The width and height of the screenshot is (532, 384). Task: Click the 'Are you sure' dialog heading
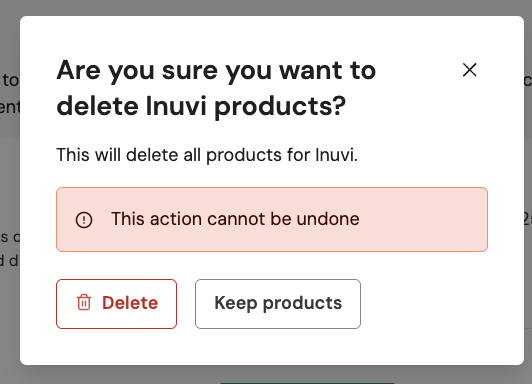216,88
